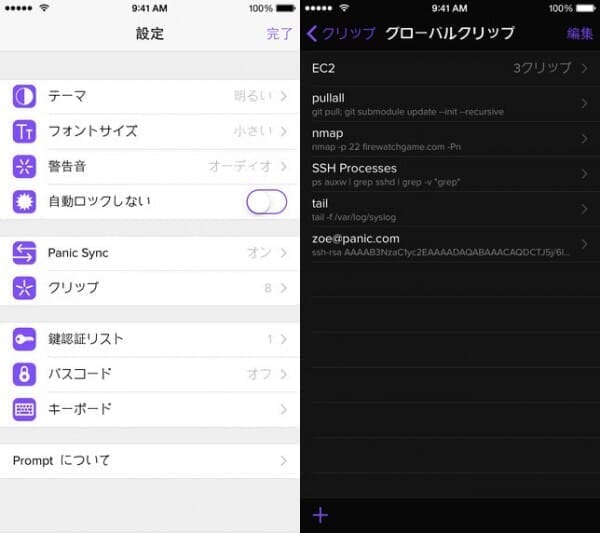Screen dimensions: 600x533
Task: Open the nmap clip
Action: tap(450, 139)
